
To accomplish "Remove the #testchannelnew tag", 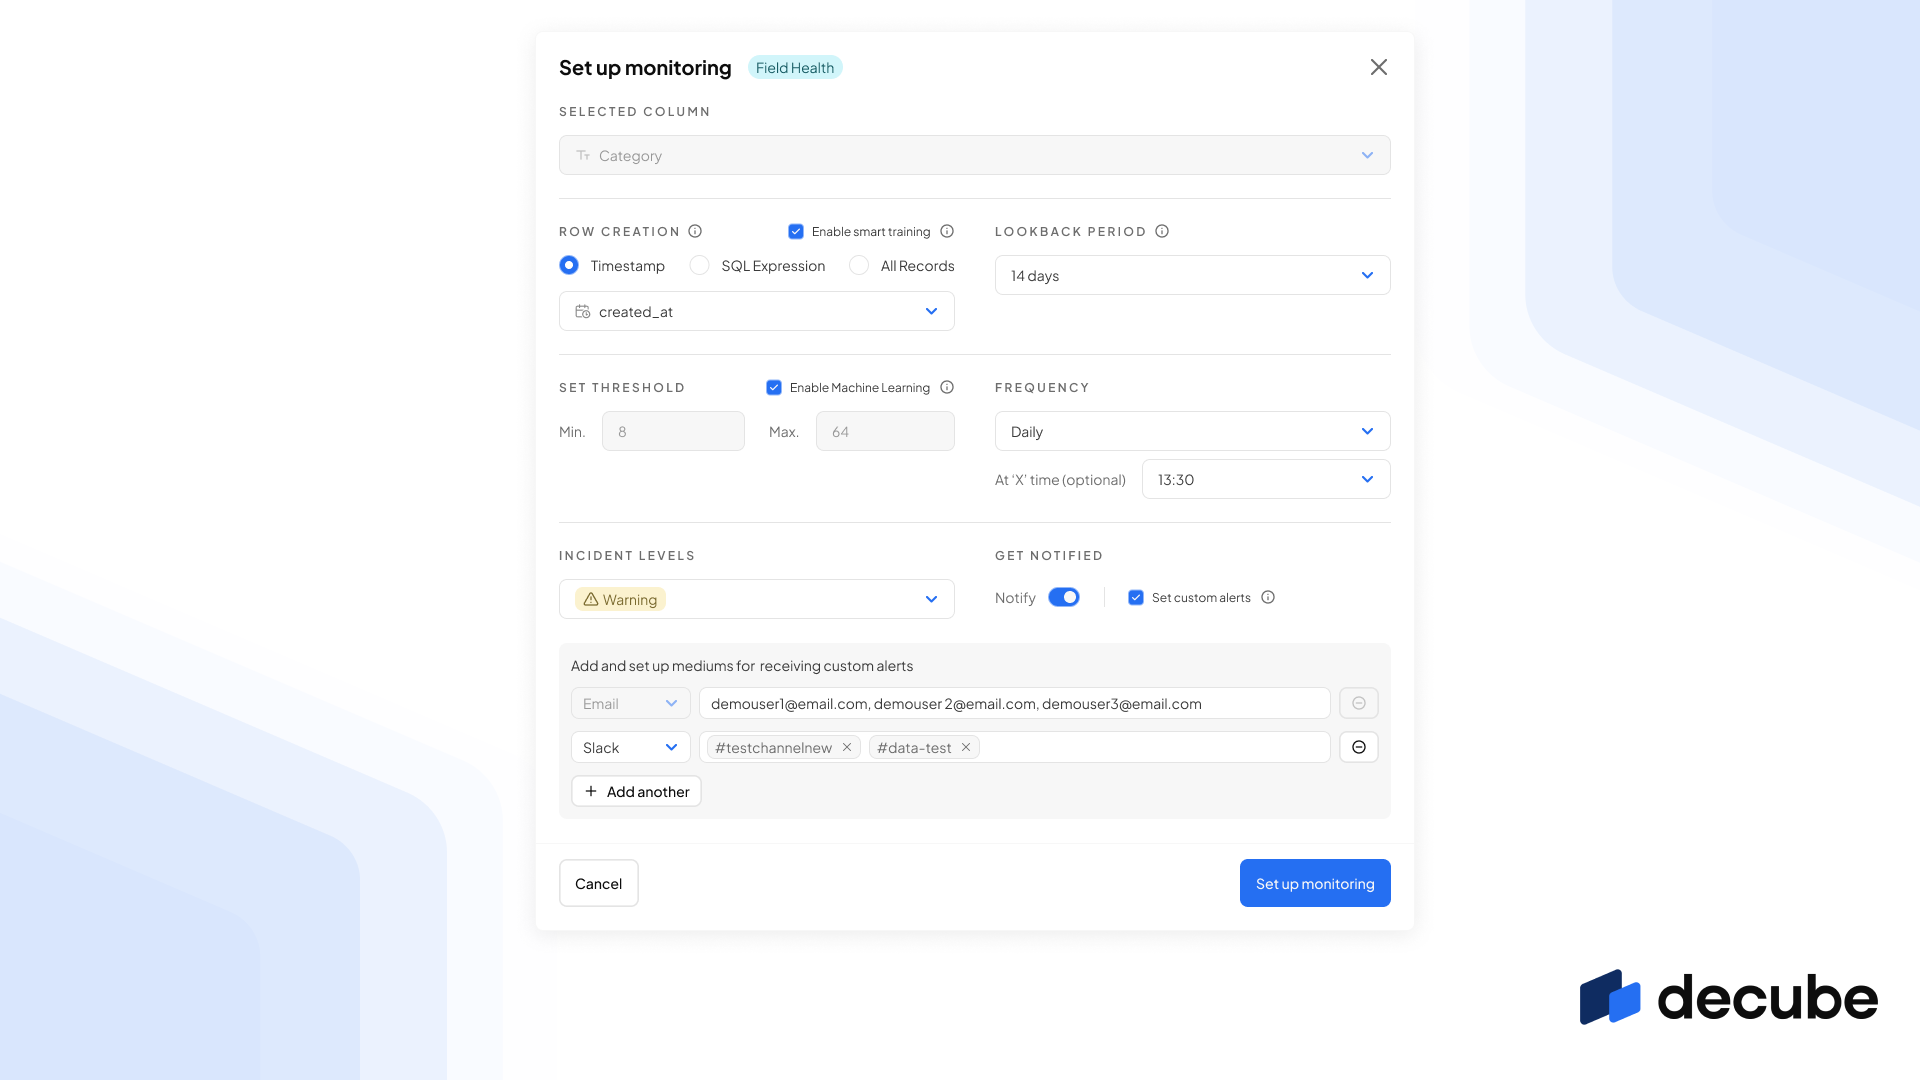I will 847,747.
